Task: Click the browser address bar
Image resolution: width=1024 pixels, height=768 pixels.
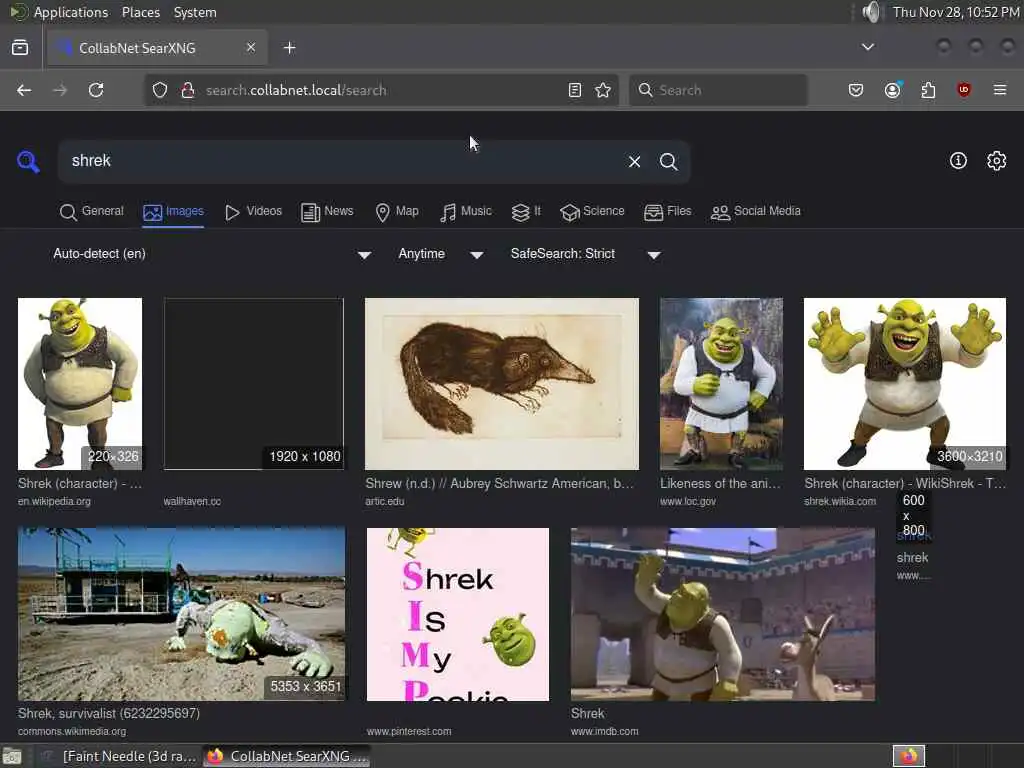Action: (382, 90)
